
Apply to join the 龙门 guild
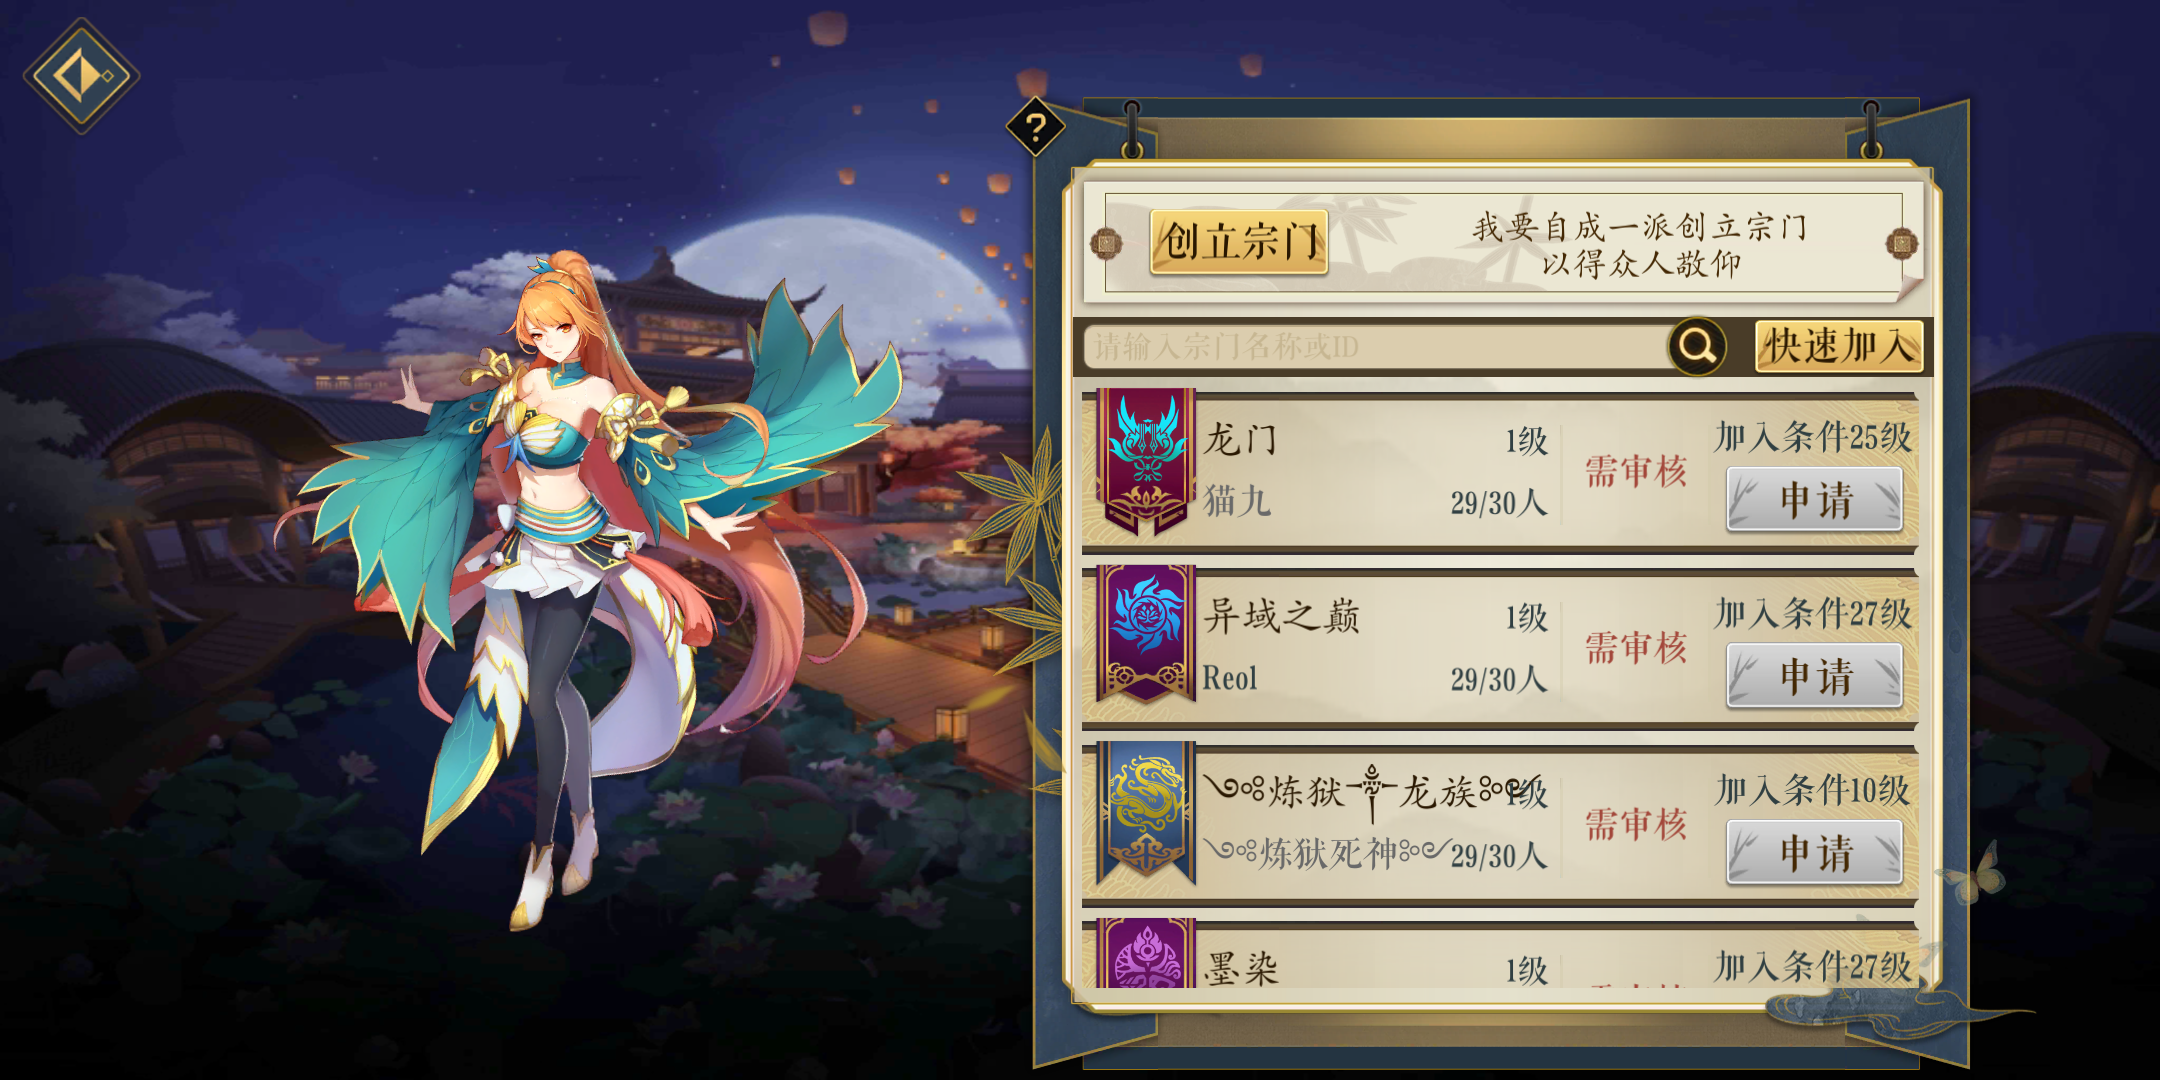point(1814,499)
